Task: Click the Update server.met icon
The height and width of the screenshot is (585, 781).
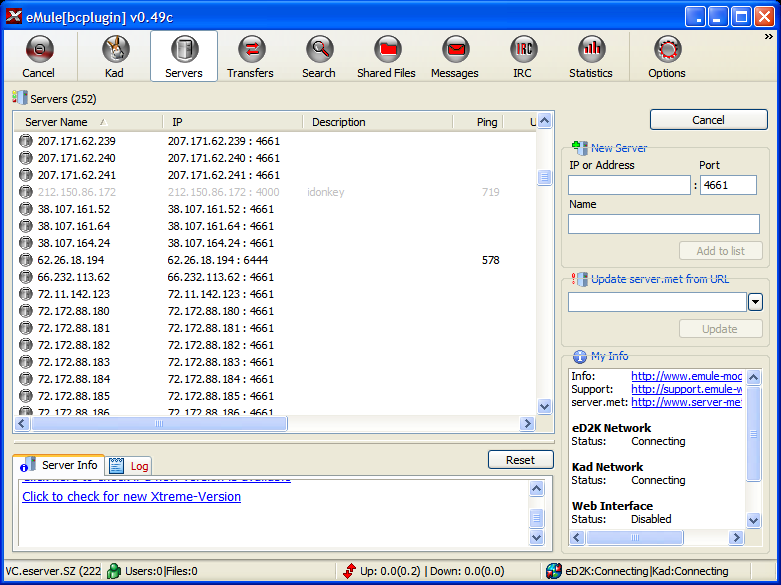Action: point(580,279)
